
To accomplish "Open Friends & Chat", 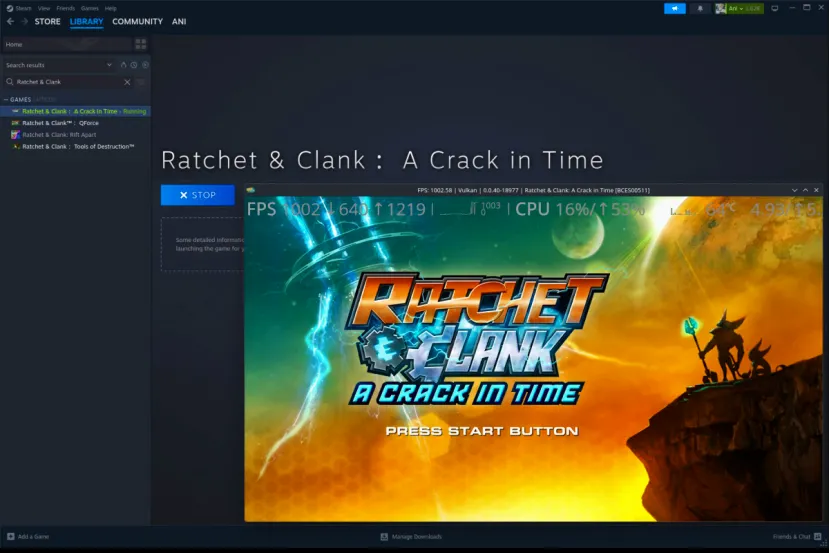I will coord(797,537).
